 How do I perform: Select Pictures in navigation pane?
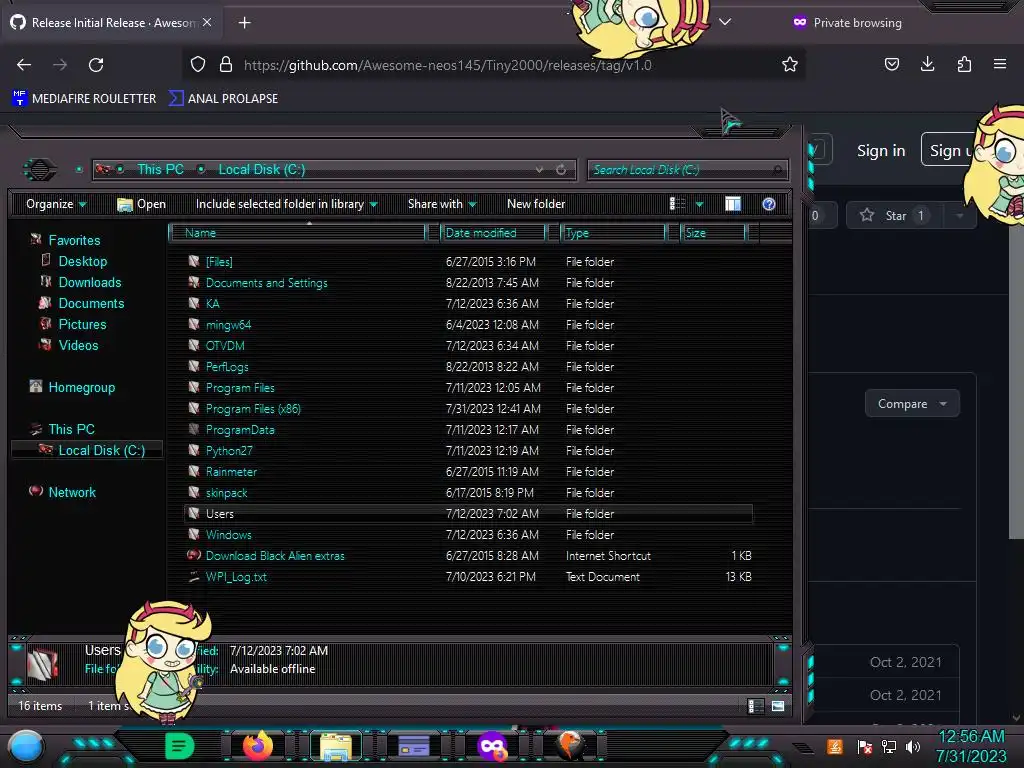click(x=82, y=324)
